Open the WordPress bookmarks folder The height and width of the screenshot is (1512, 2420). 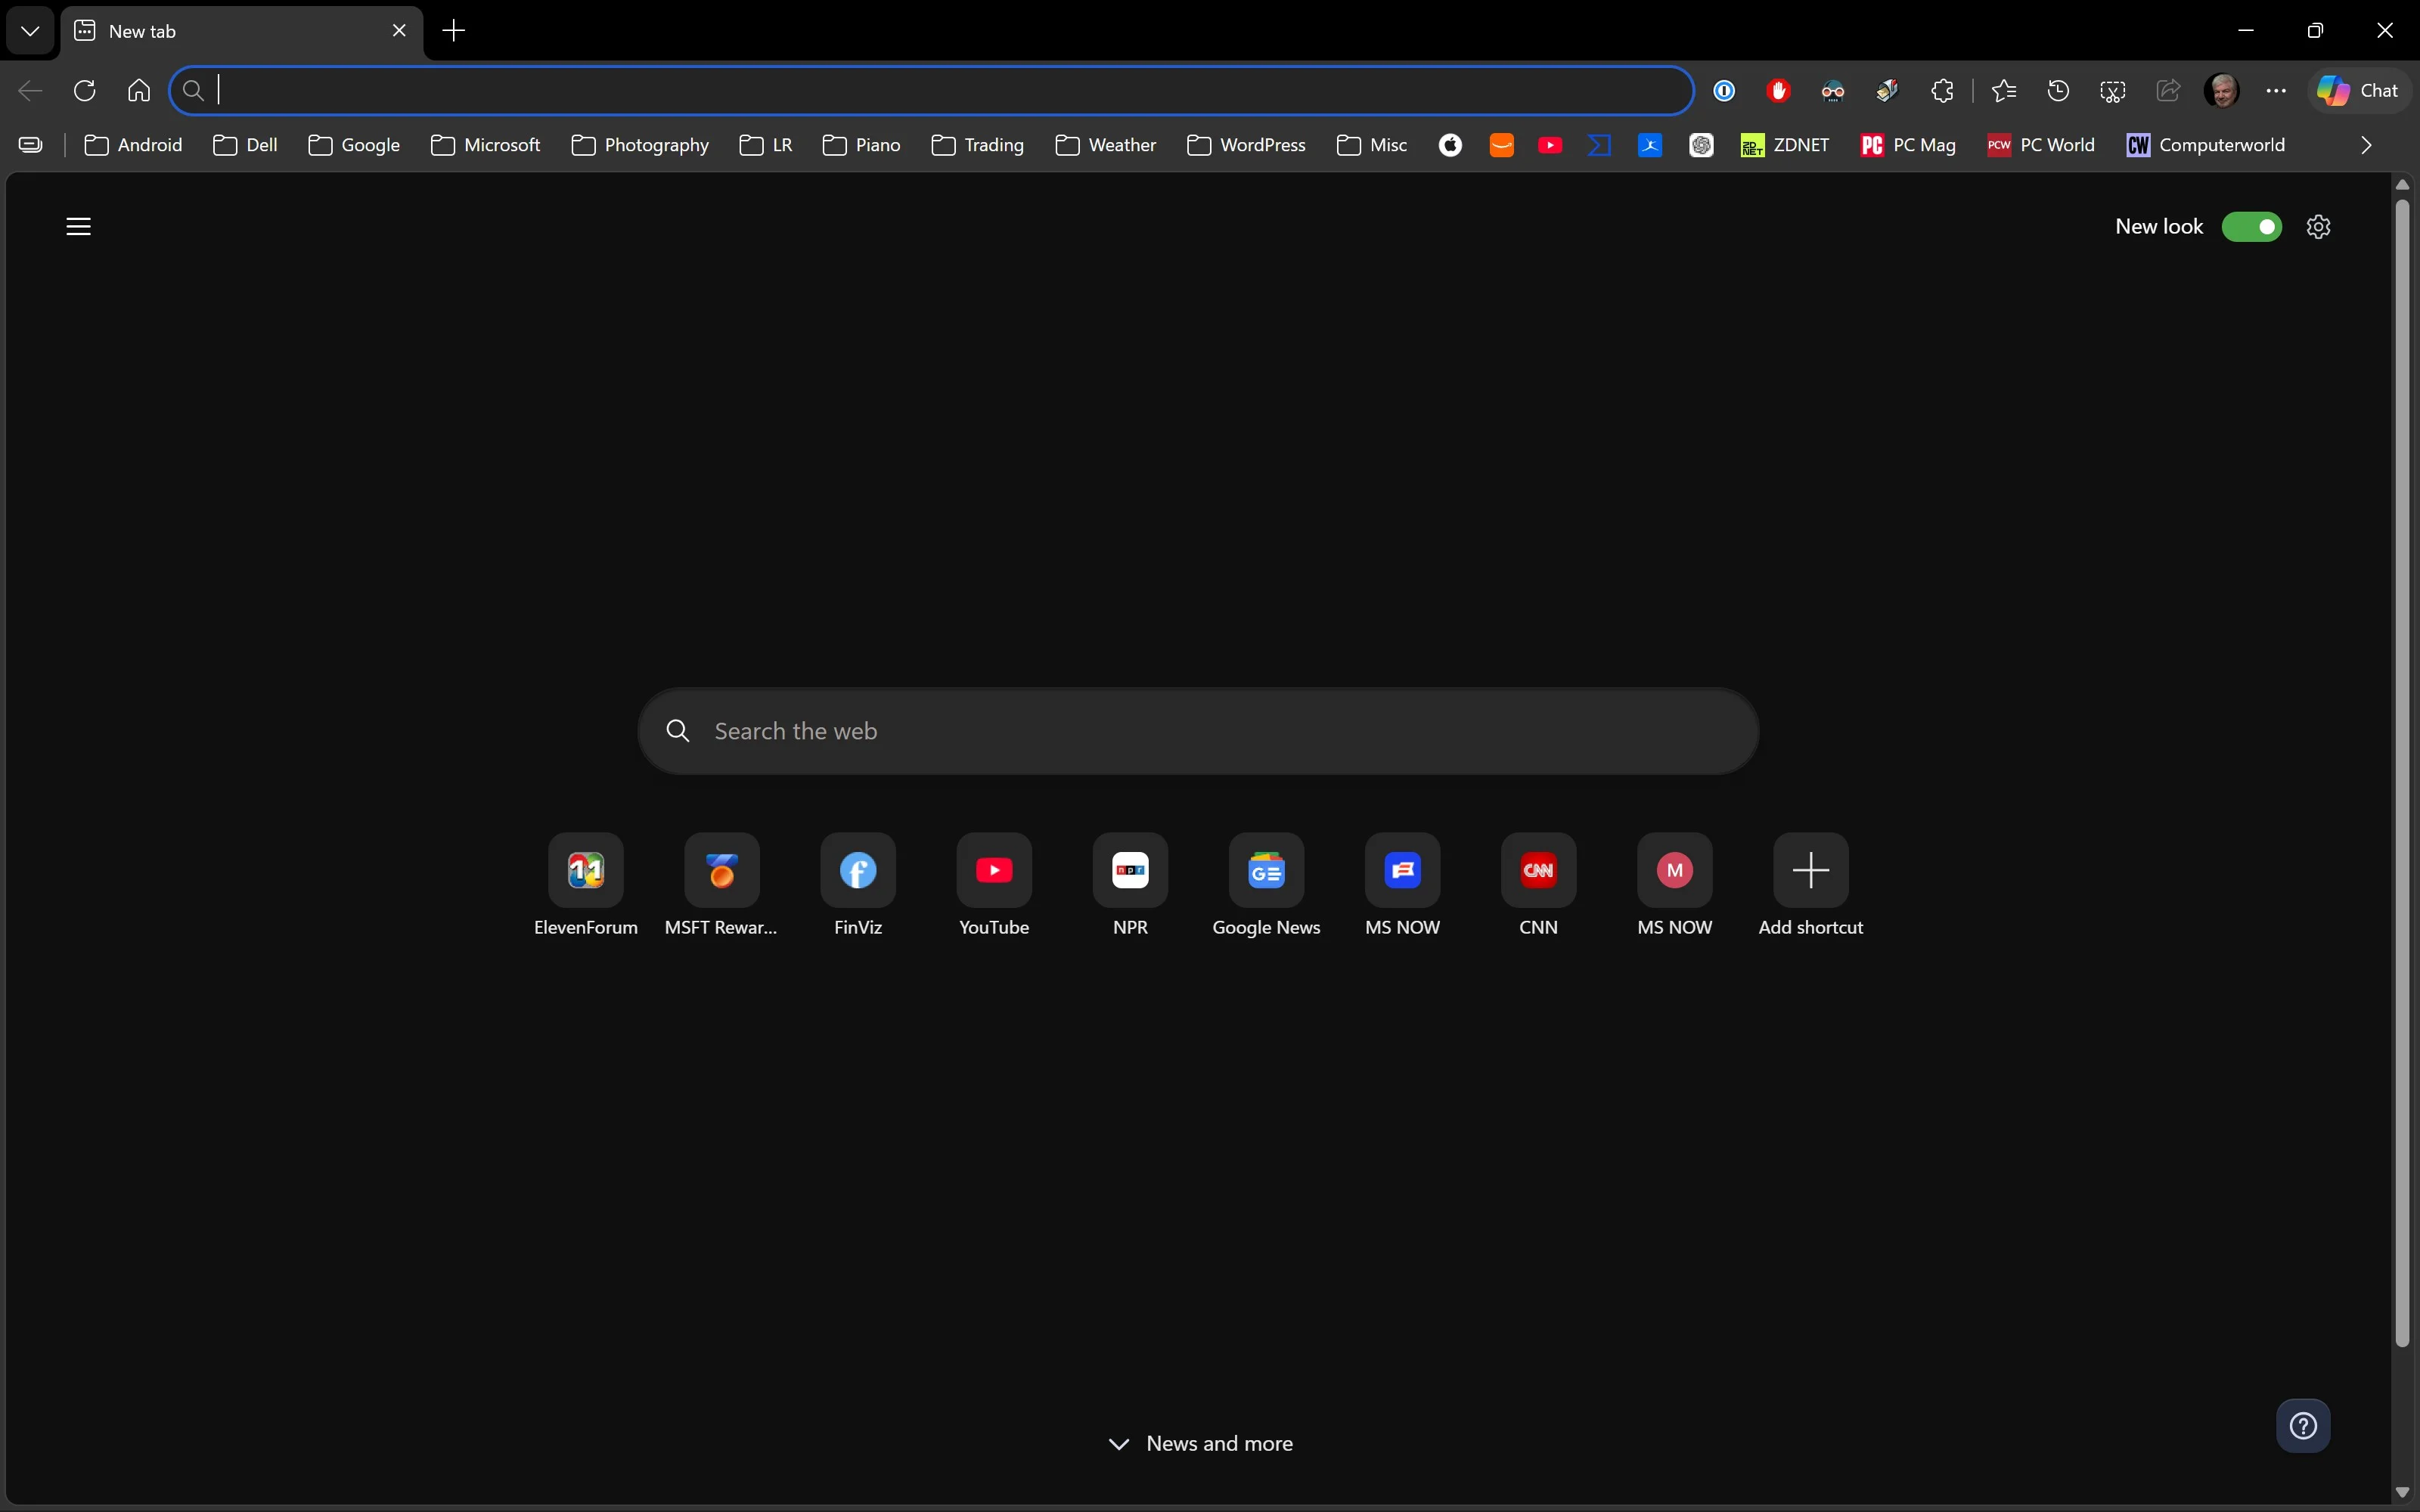click(x=1246, y=145)
